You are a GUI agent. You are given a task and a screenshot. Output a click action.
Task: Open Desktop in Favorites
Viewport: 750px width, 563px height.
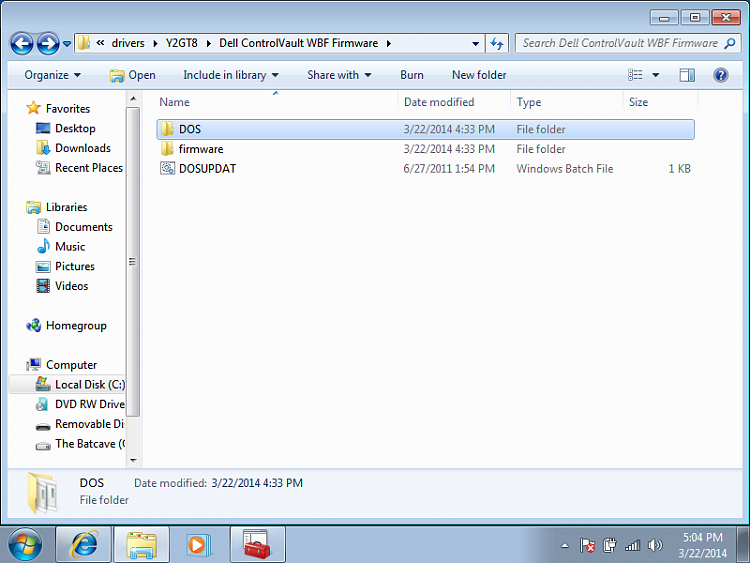(x=75, y=129)
